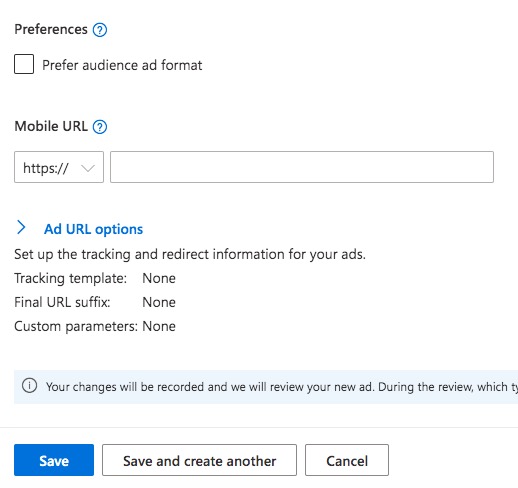
Task: Click the Mobile URL section heading
Action: [x=51, y=126]
